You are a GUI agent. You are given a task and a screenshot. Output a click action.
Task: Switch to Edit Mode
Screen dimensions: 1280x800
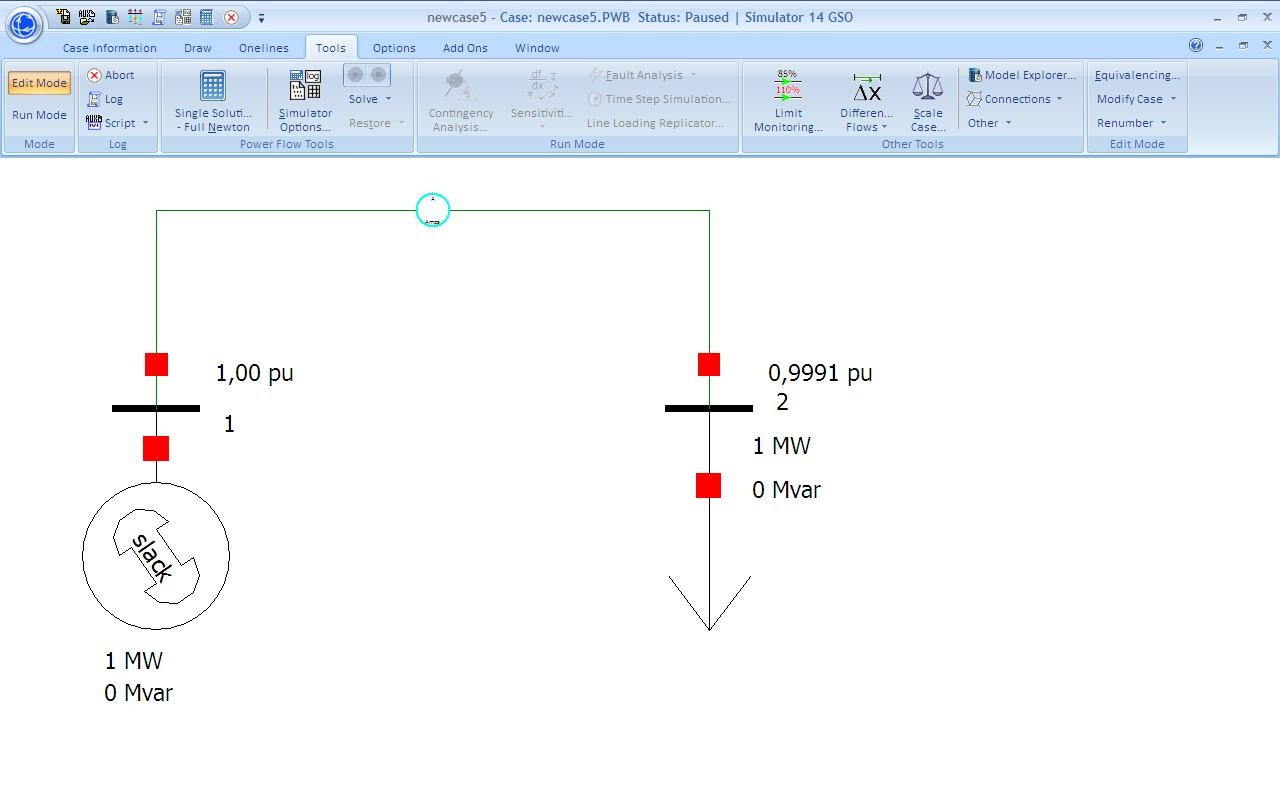click(39, 83)
